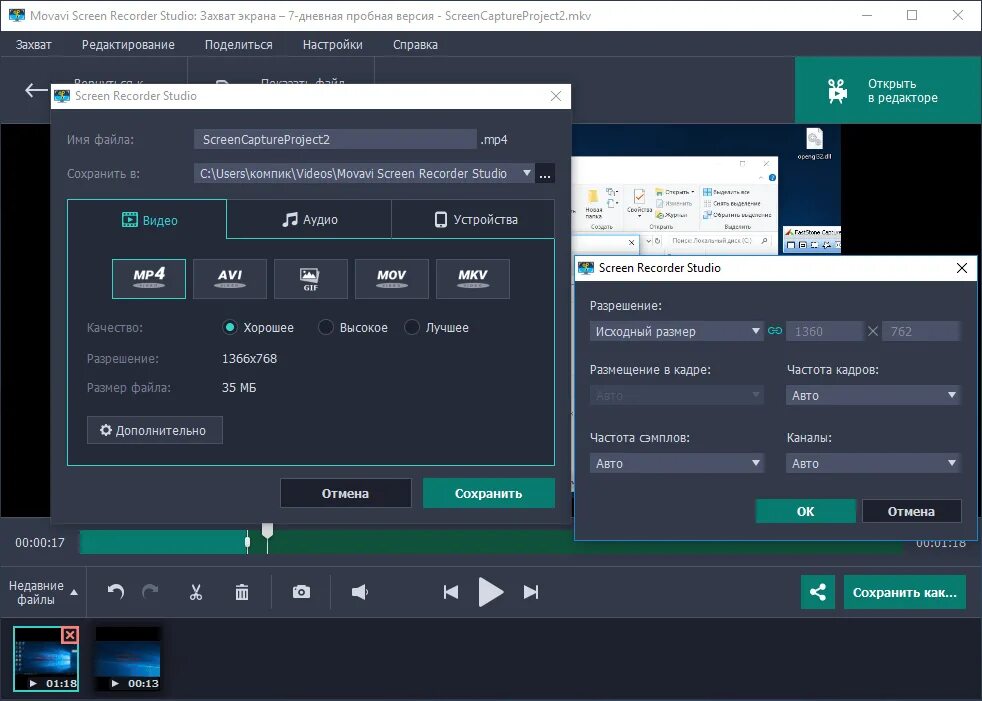Open the Исходный размер resolution dropdown
This screenshot has height=701, width=982.
point(676,331)
